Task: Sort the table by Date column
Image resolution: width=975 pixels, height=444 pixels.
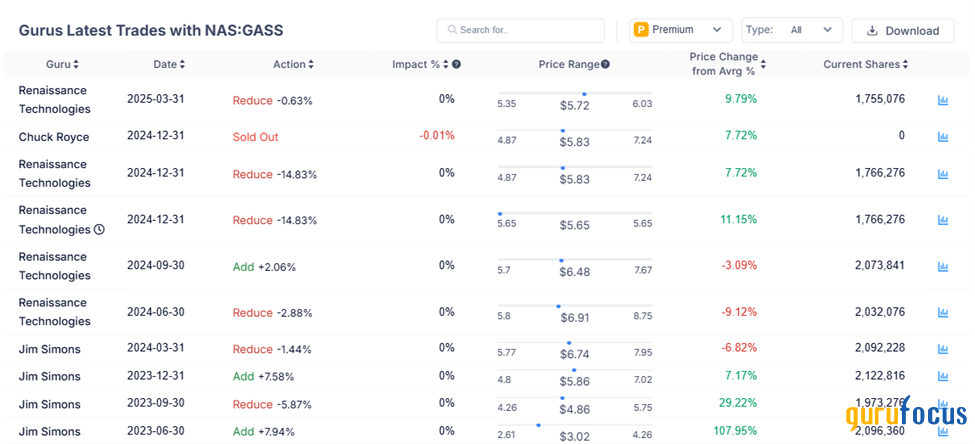Action: 169,64
